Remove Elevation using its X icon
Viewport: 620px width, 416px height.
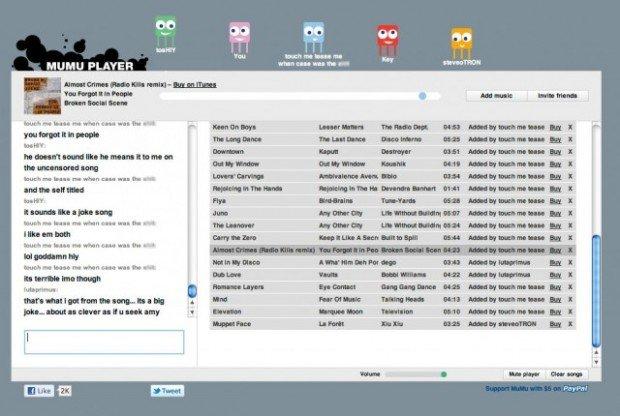point(570,312)
